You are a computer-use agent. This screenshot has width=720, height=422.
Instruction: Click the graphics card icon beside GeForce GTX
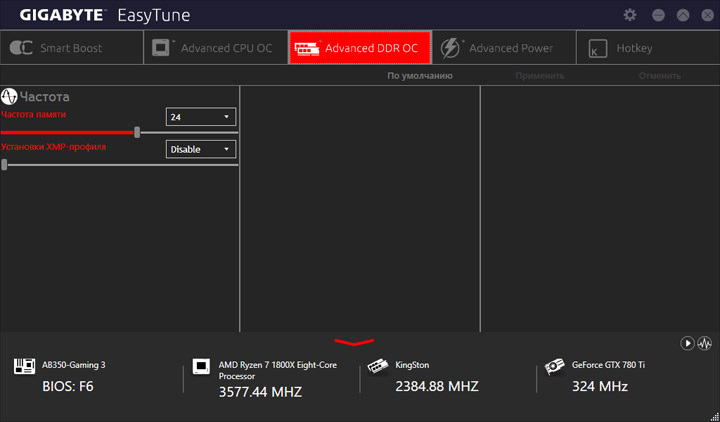[555, 366]
